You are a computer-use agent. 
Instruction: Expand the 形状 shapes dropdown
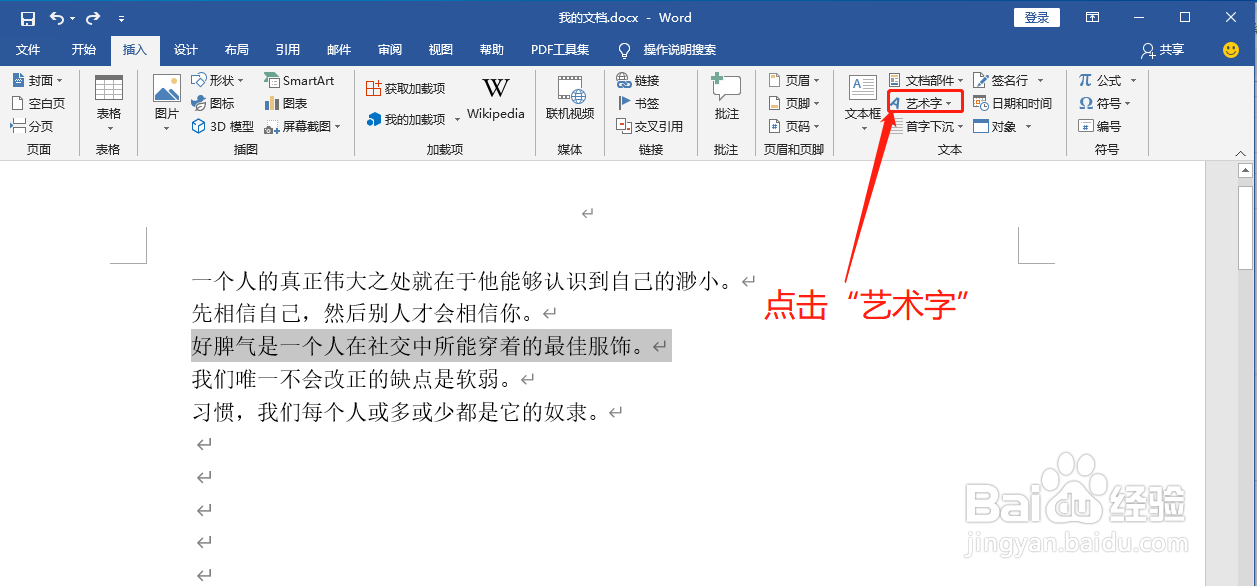(214, 79)
